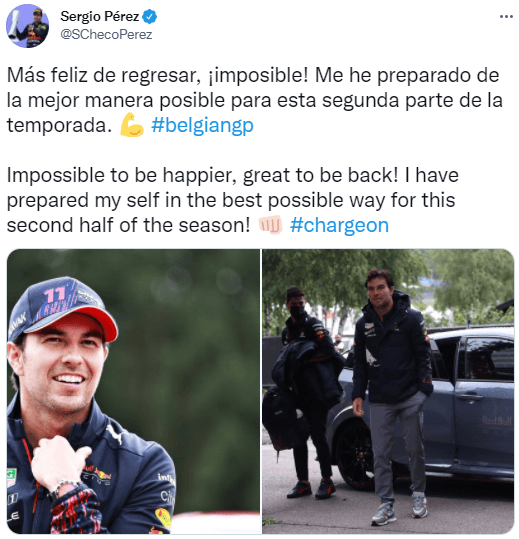This screenshot has width=519, height=539.
Task: Click the flexed bicep emoji
Action: pos(132,125)
